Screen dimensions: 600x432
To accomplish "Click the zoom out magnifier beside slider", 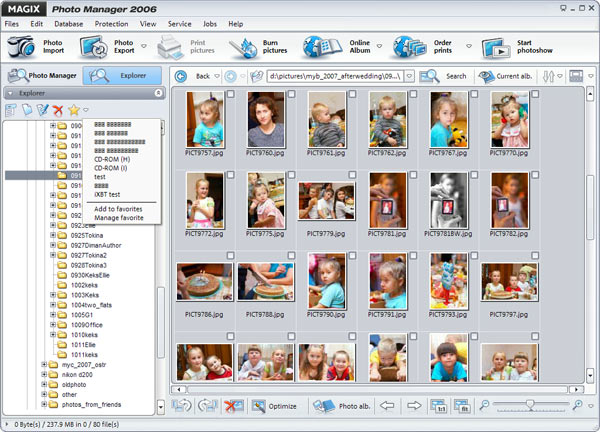I will 484,404.
